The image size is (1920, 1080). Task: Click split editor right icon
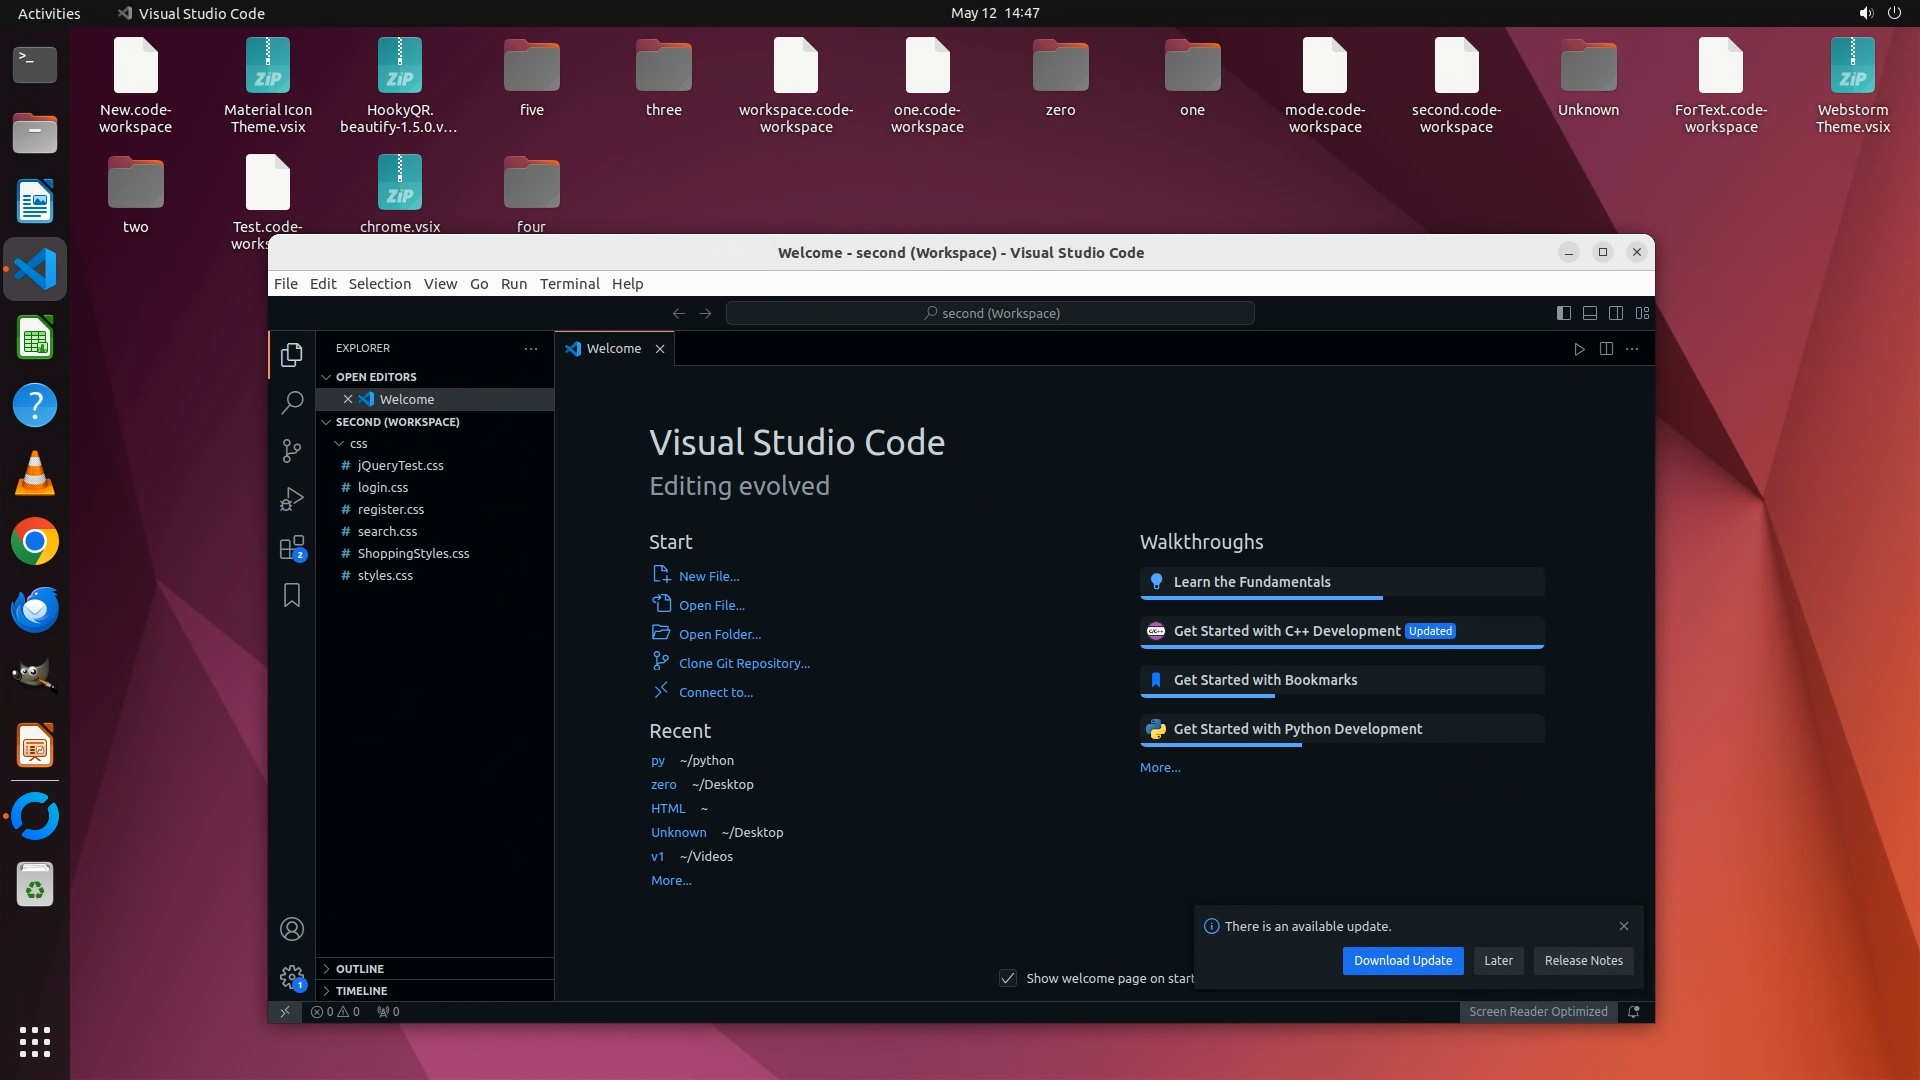(1606, 349)
